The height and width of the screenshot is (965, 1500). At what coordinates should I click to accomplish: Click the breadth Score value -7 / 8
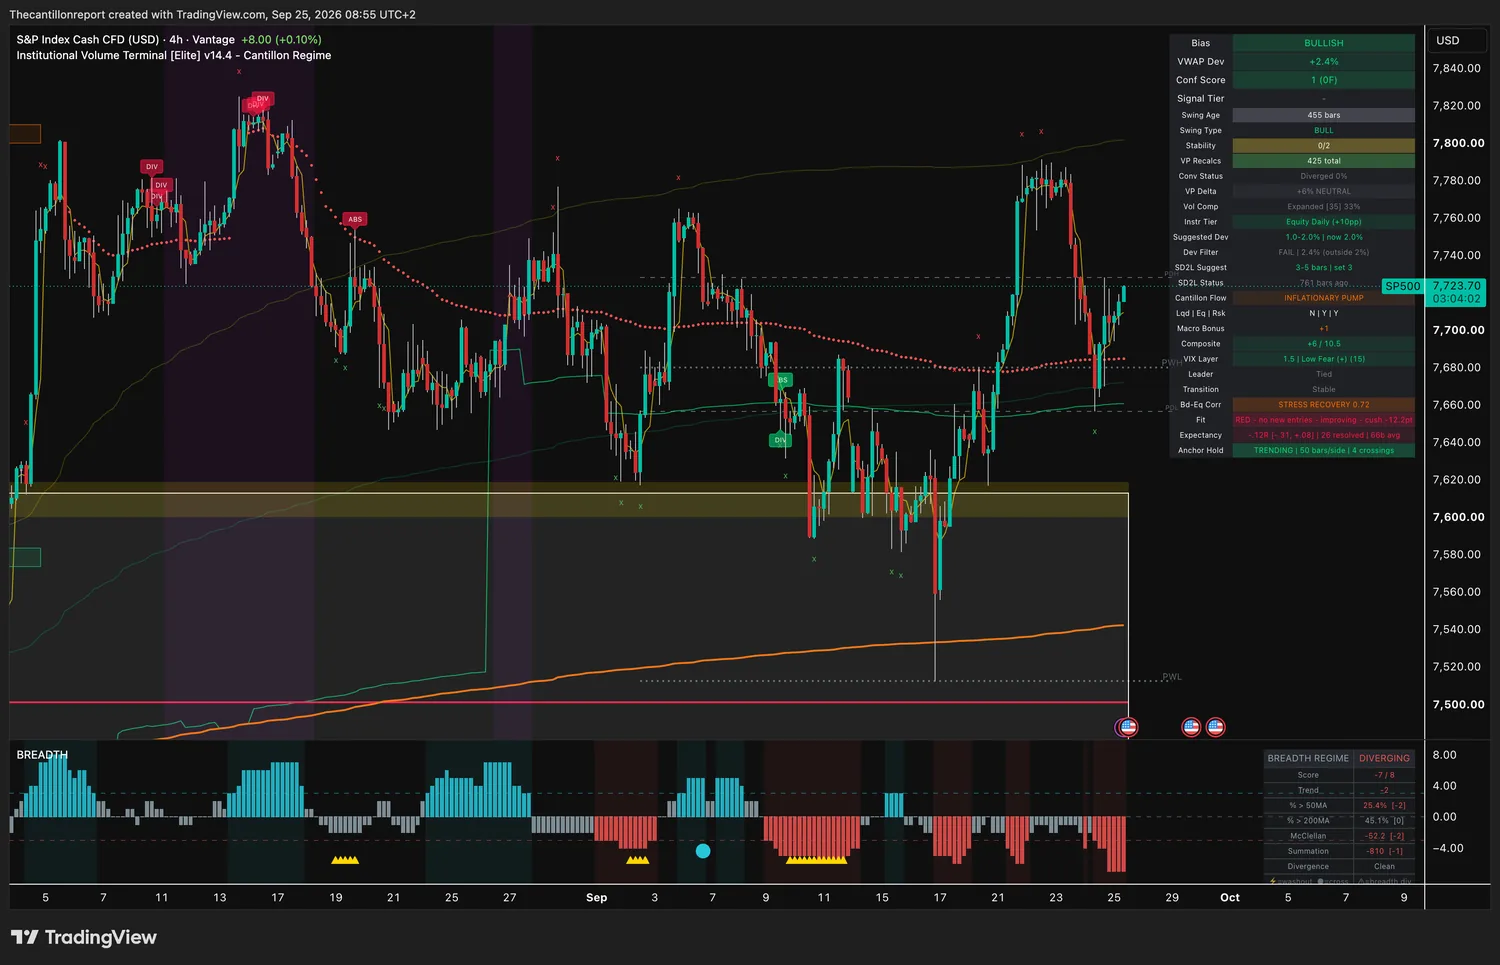(1384, 775)
